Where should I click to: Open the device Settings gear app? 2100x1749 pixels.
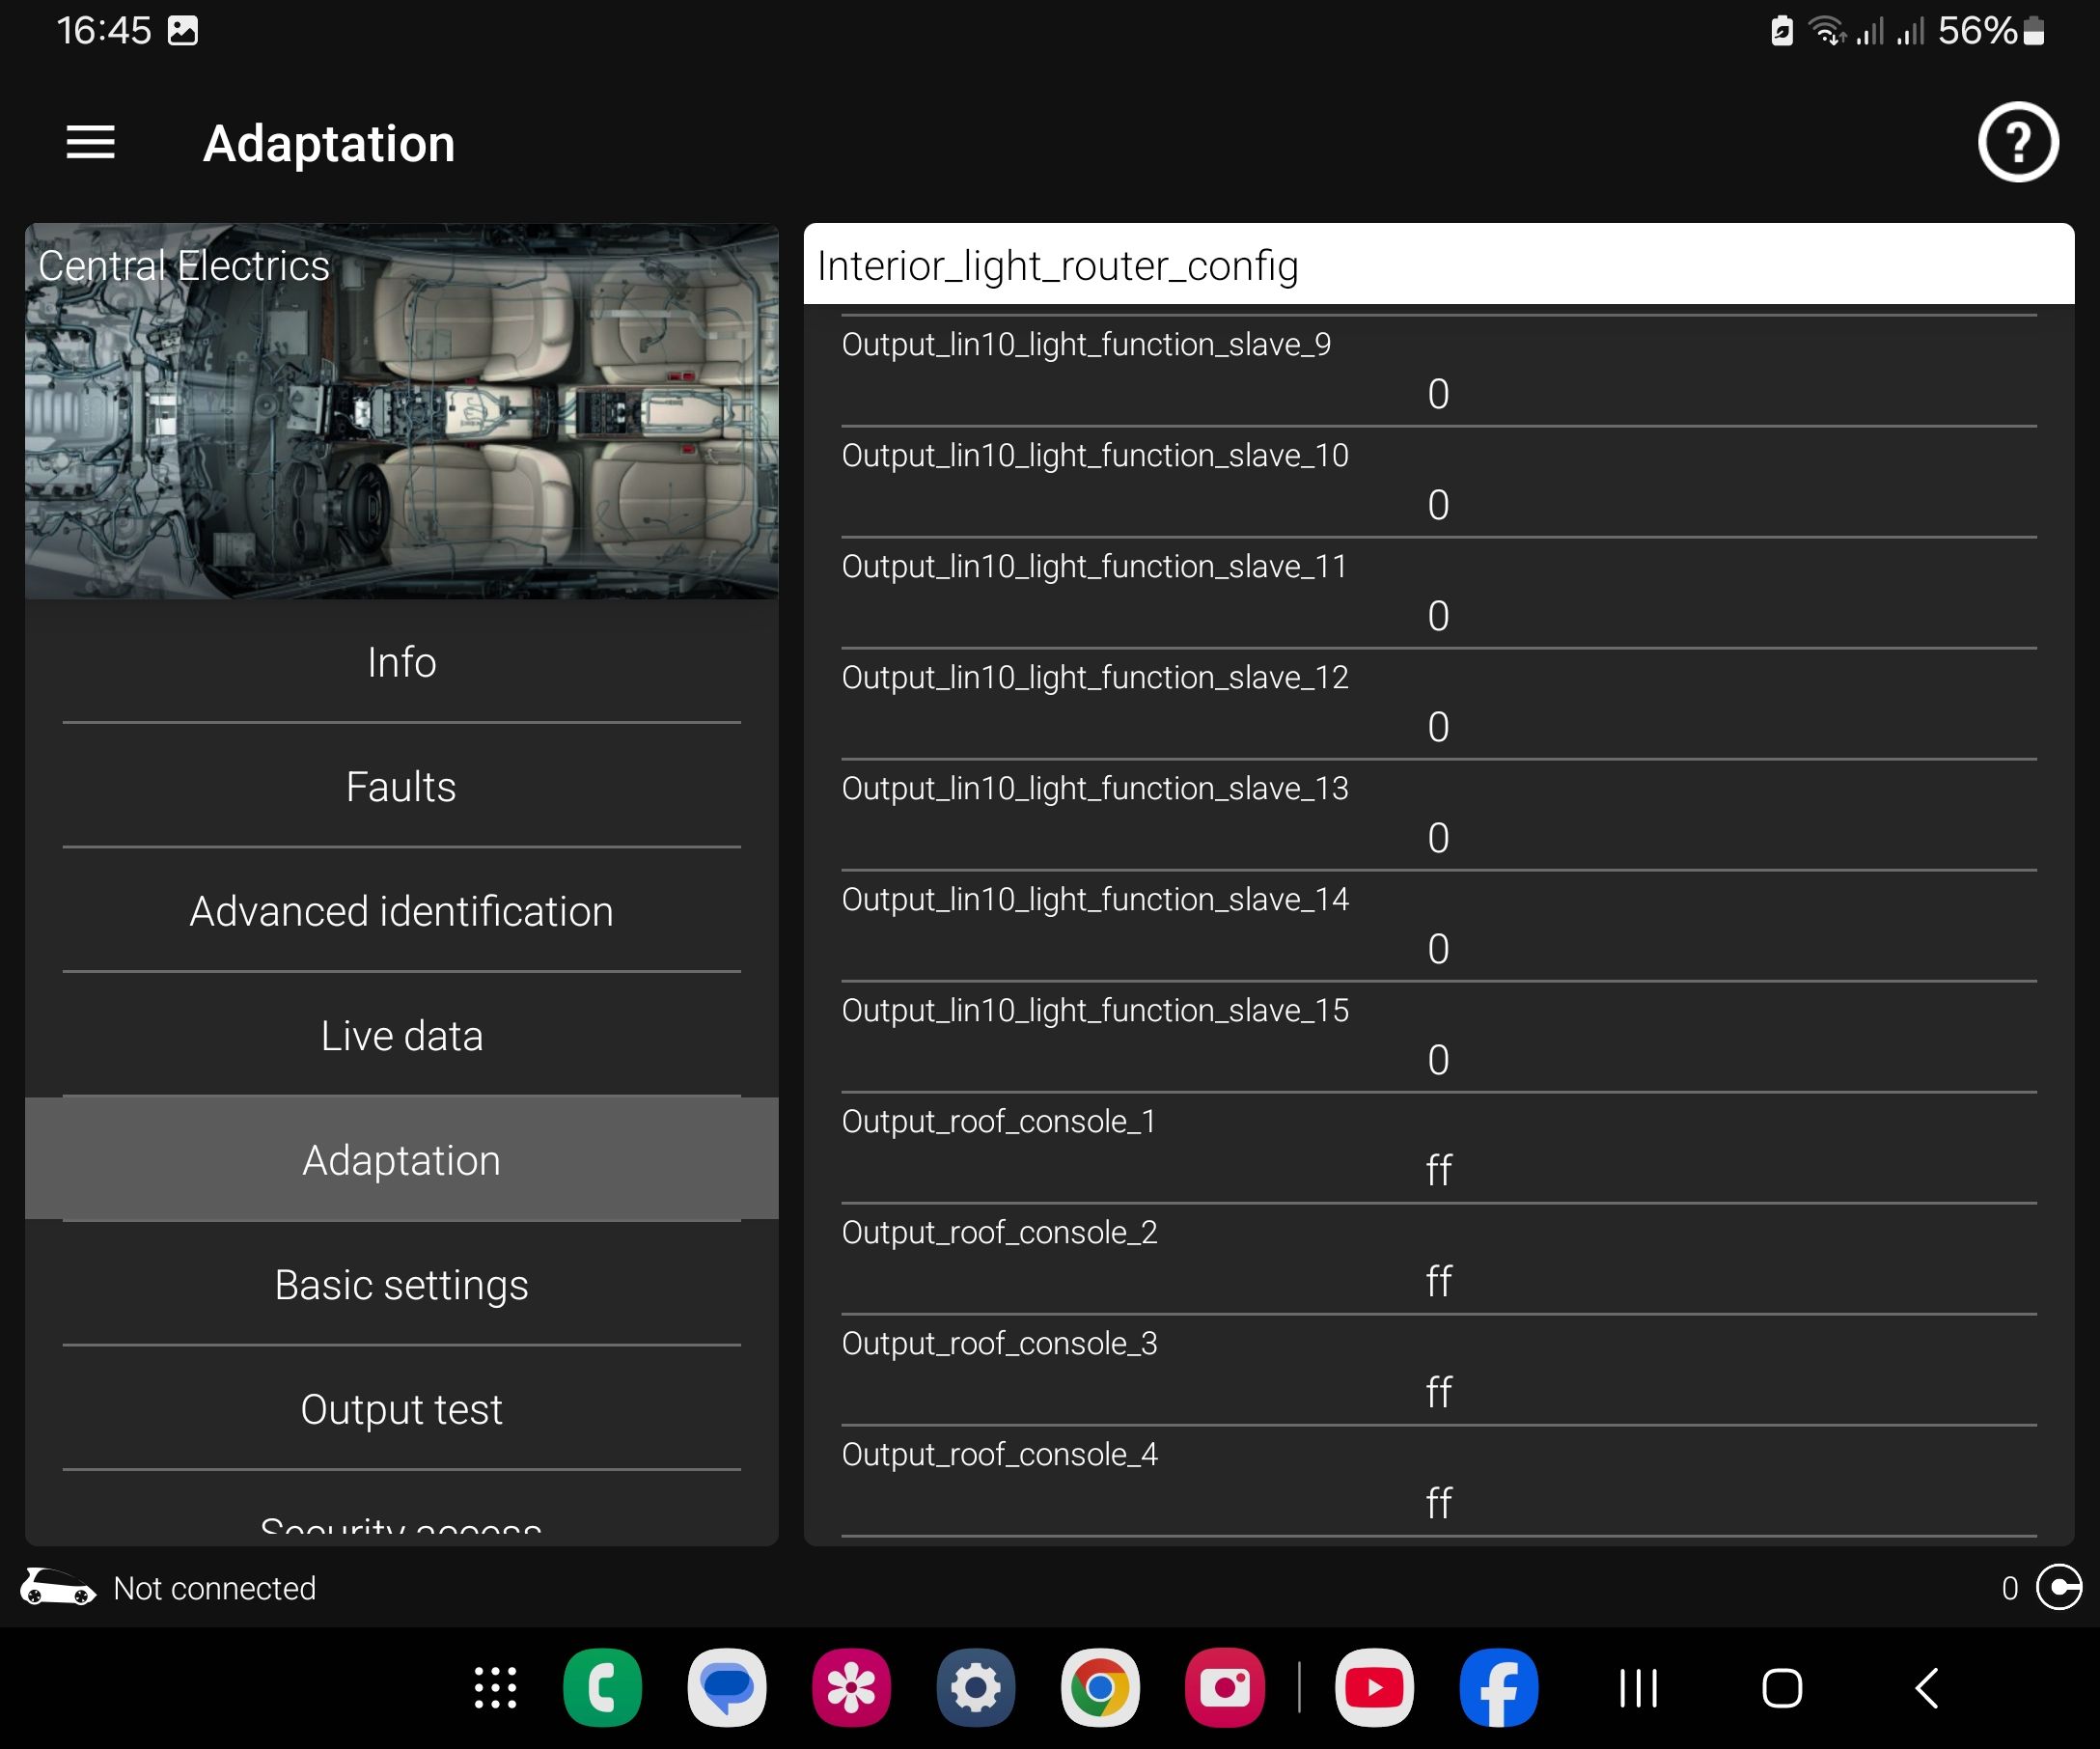tap(975, 1688)
